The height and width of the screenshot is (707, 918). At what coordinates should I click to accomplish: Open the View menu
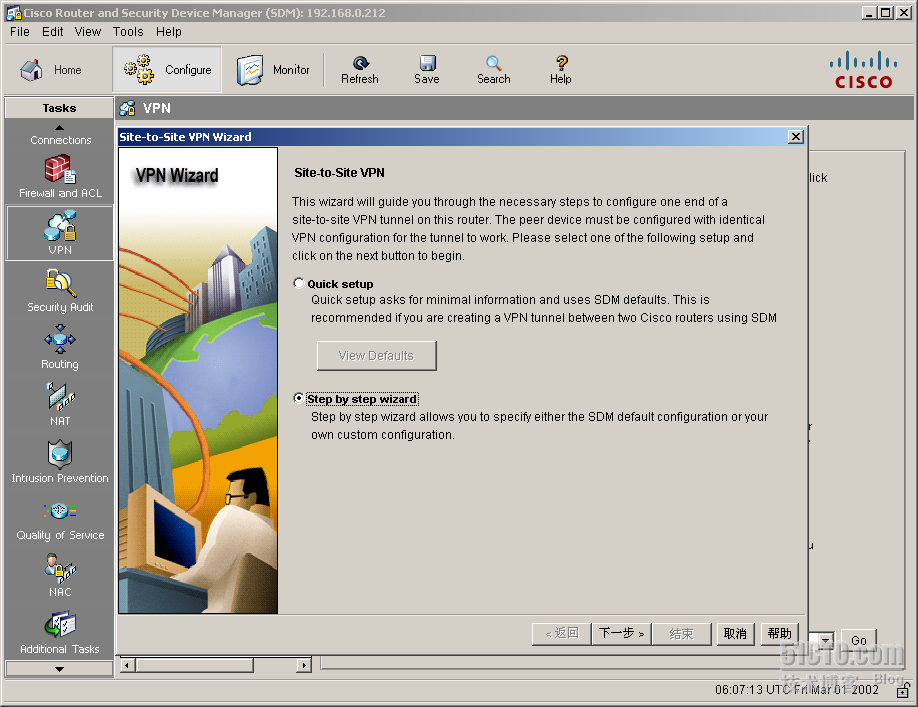(x=88, y=32)
